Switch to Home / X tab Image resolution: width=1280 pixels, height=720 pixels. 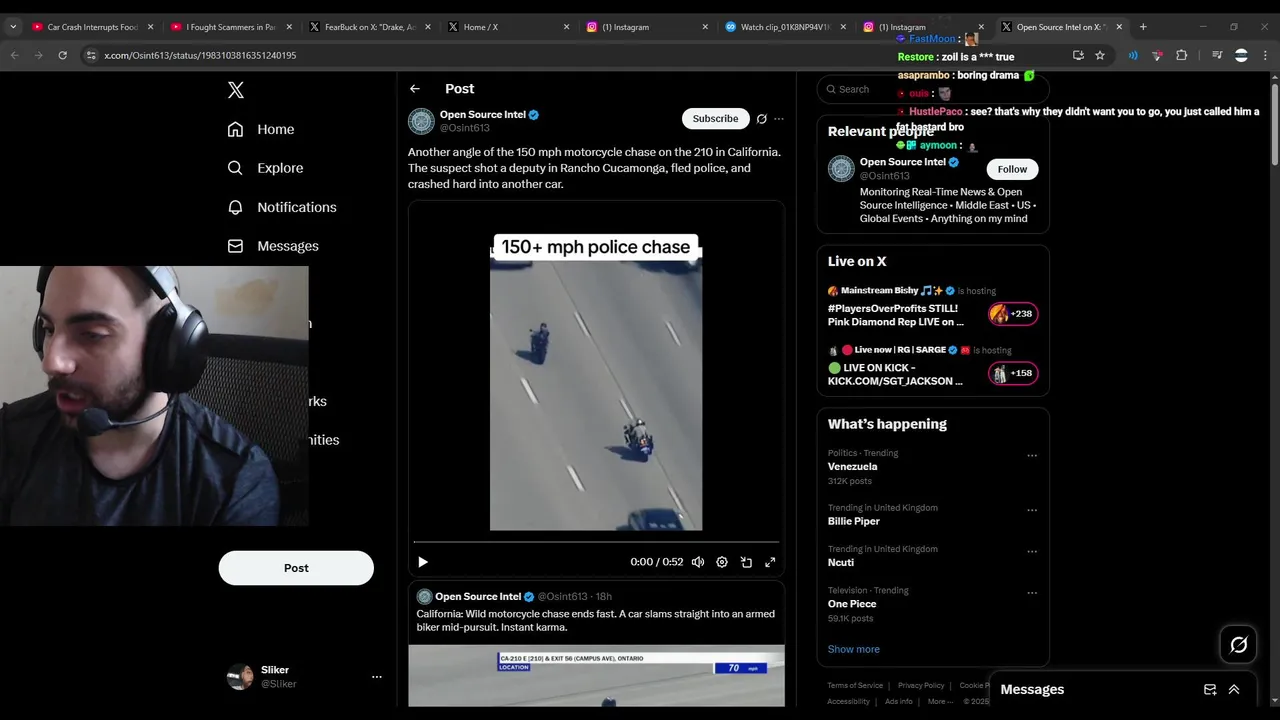pos(508,27)
